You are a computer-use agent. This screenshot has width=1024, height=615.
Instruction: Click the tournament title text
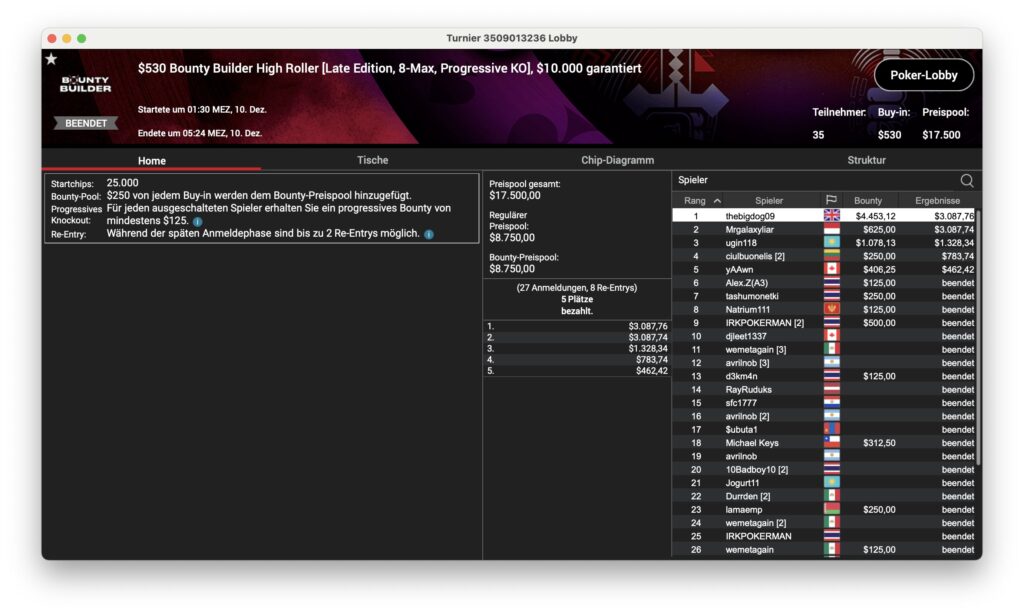(x=389, y=68)
